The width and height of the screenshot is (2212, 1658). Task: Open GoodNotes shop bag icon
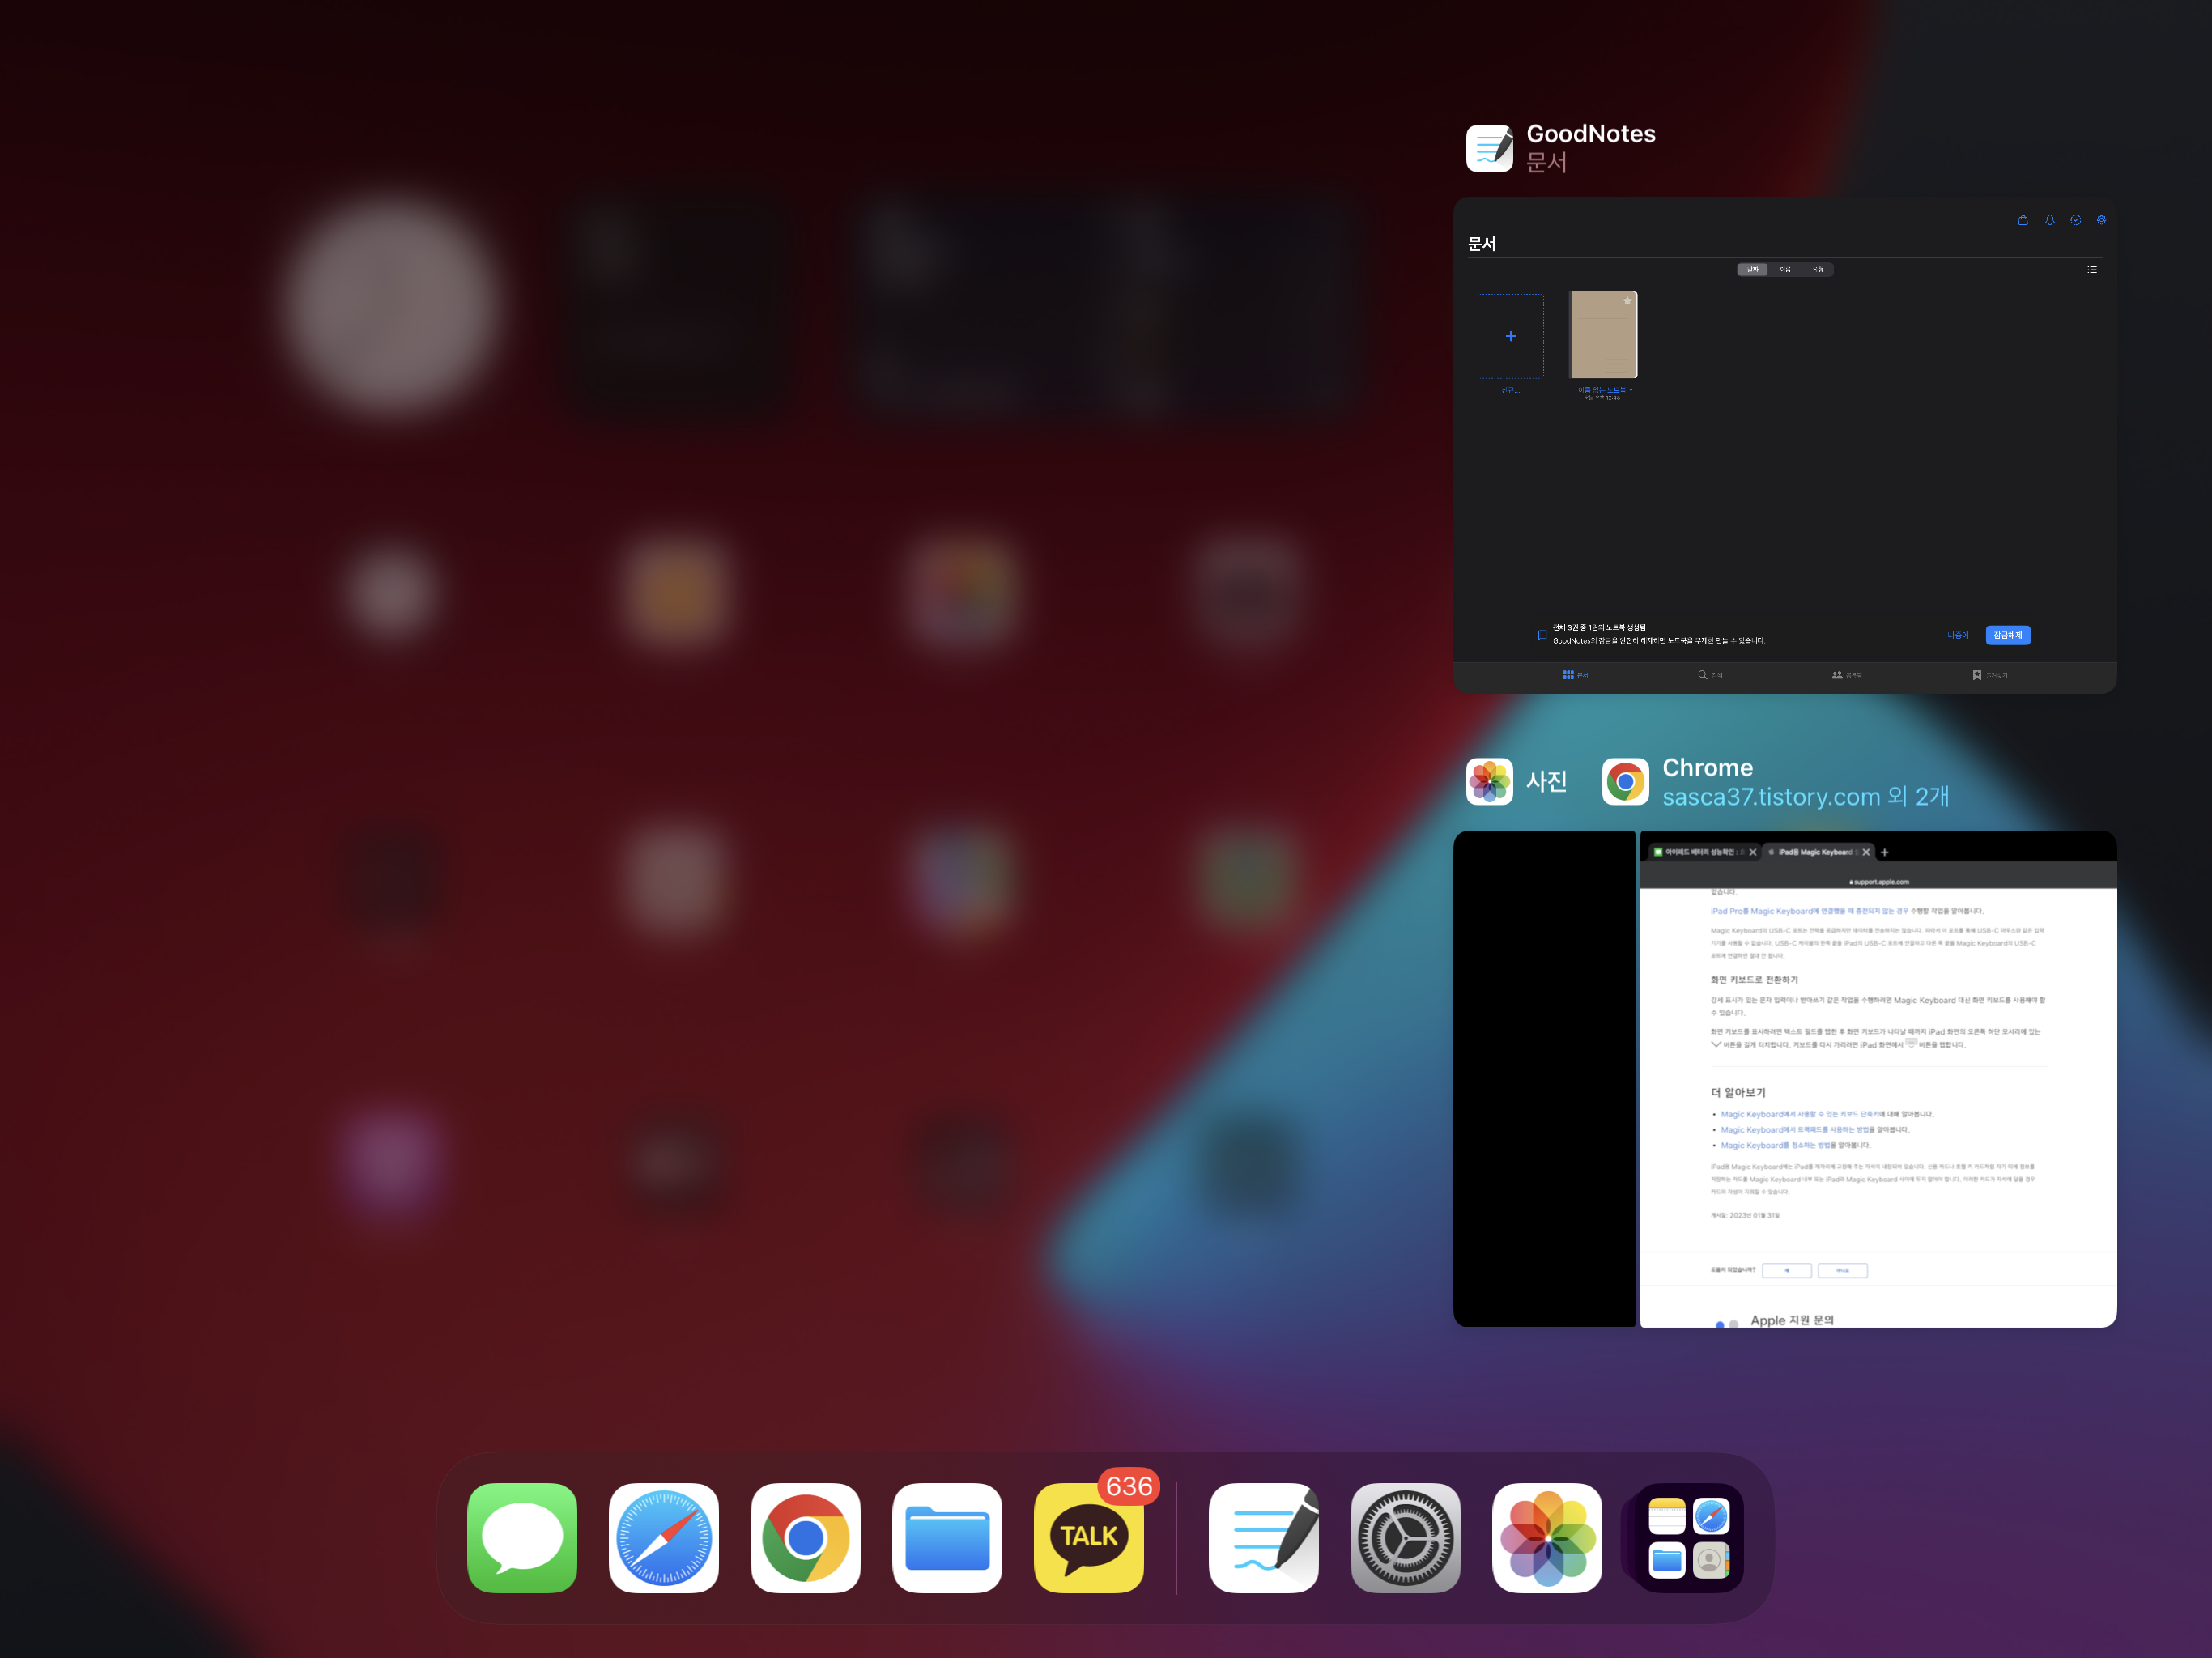[x=2023, y=220]
